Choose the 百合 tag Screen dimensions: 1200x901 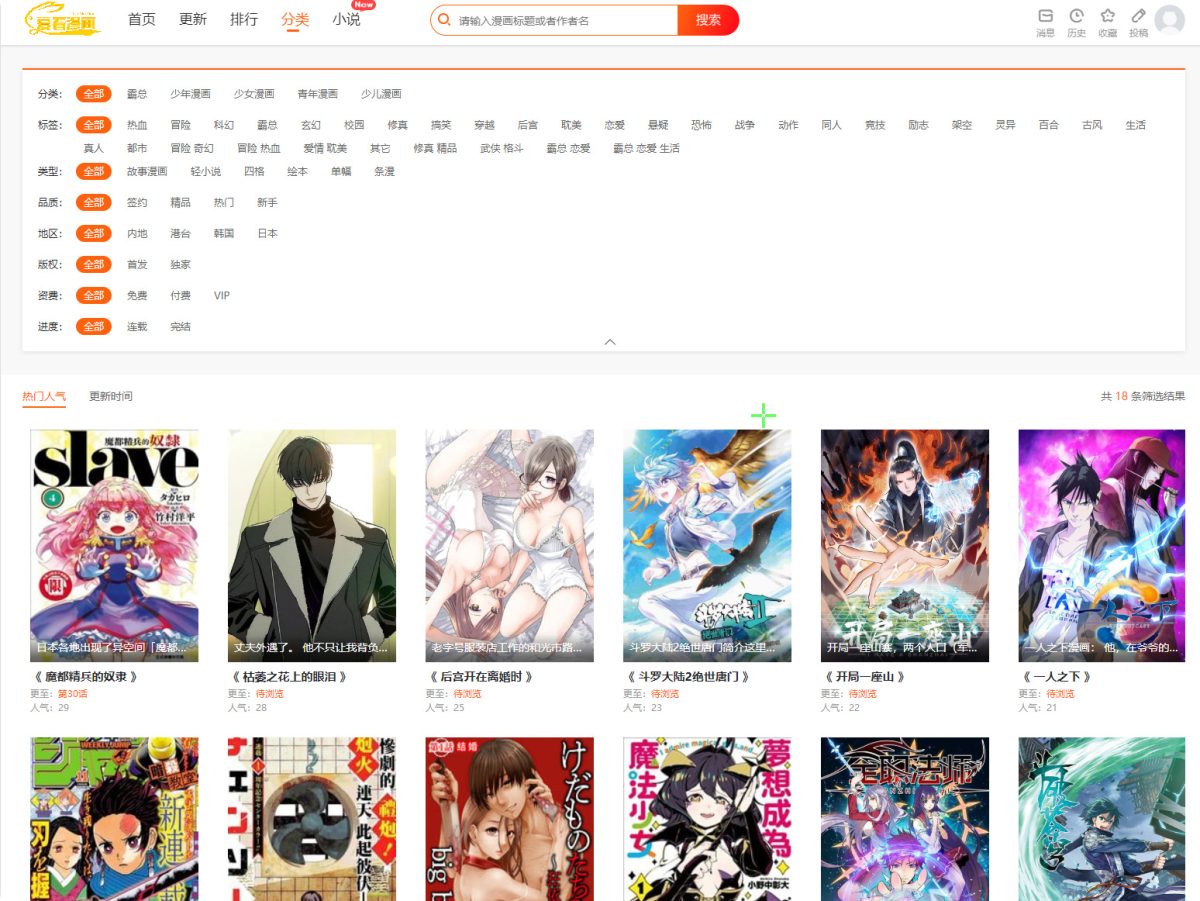click(x=1048, y=125)
